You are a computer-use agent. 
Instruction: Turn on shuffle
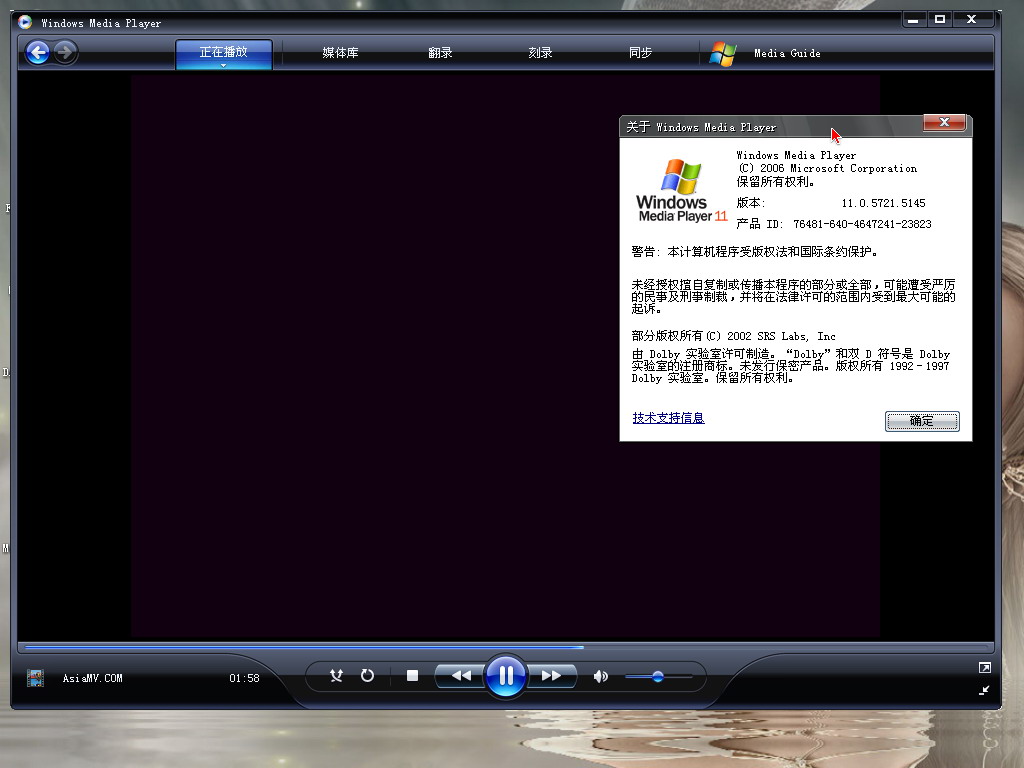coord(336,675)
